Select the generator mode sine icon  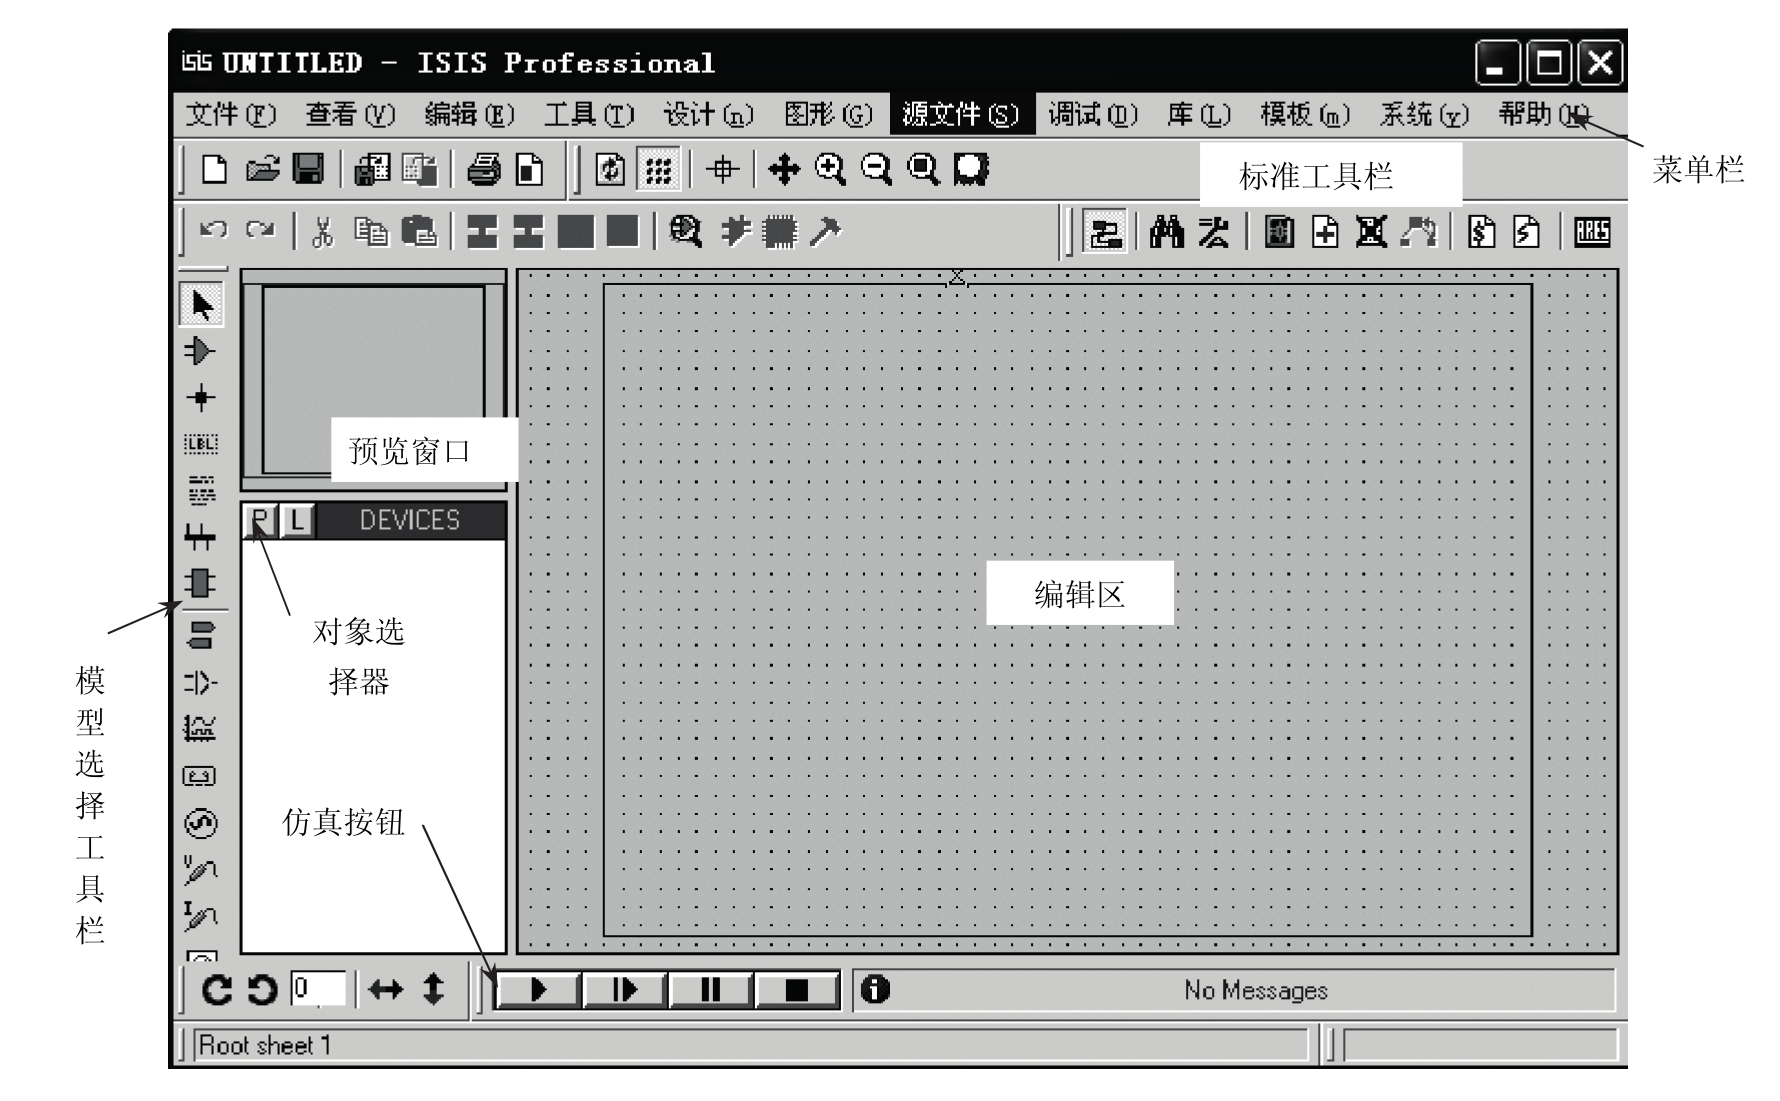coord(201,823)
